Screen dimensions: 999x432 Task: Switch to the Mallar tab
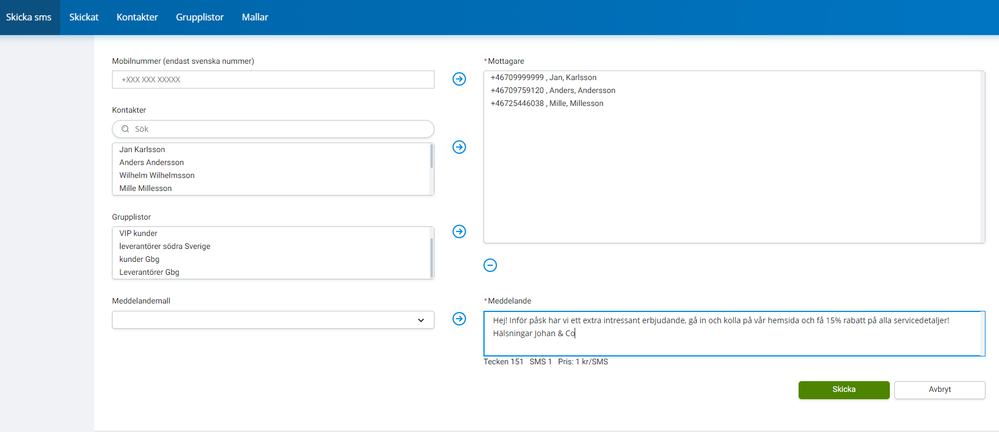click(255, 17)
